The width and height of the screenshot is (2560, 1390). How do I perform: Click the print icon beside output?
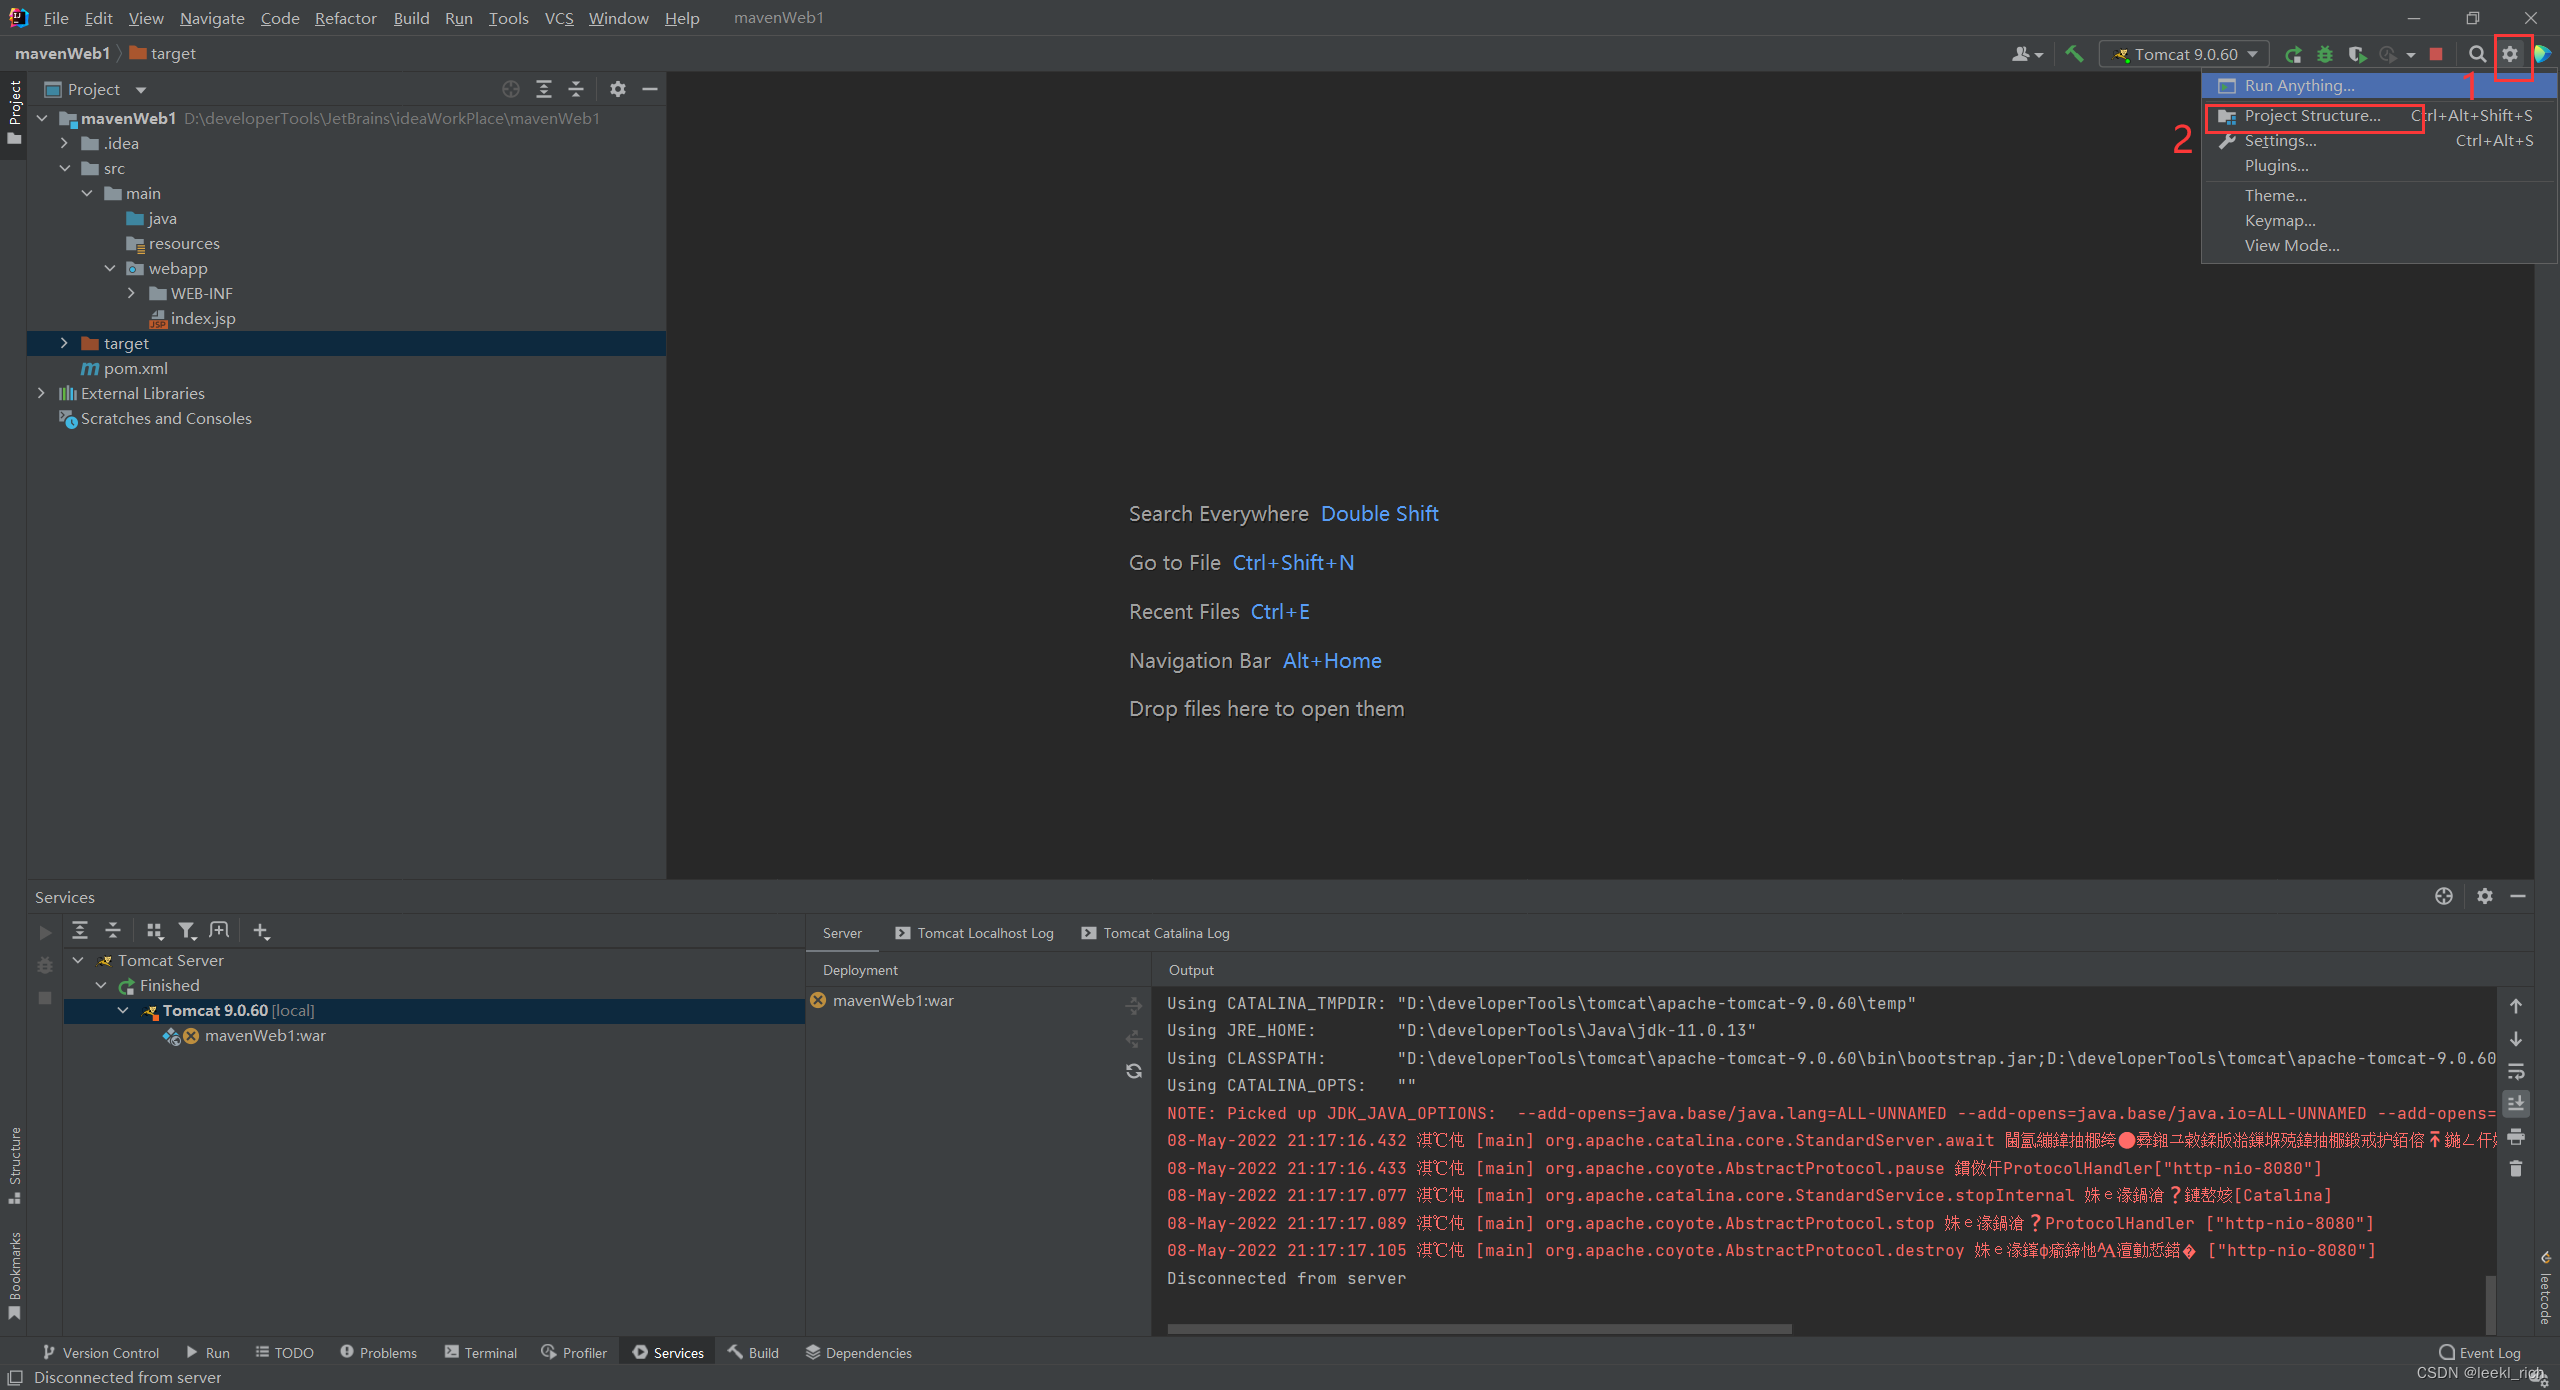tap(2516, 1136)
